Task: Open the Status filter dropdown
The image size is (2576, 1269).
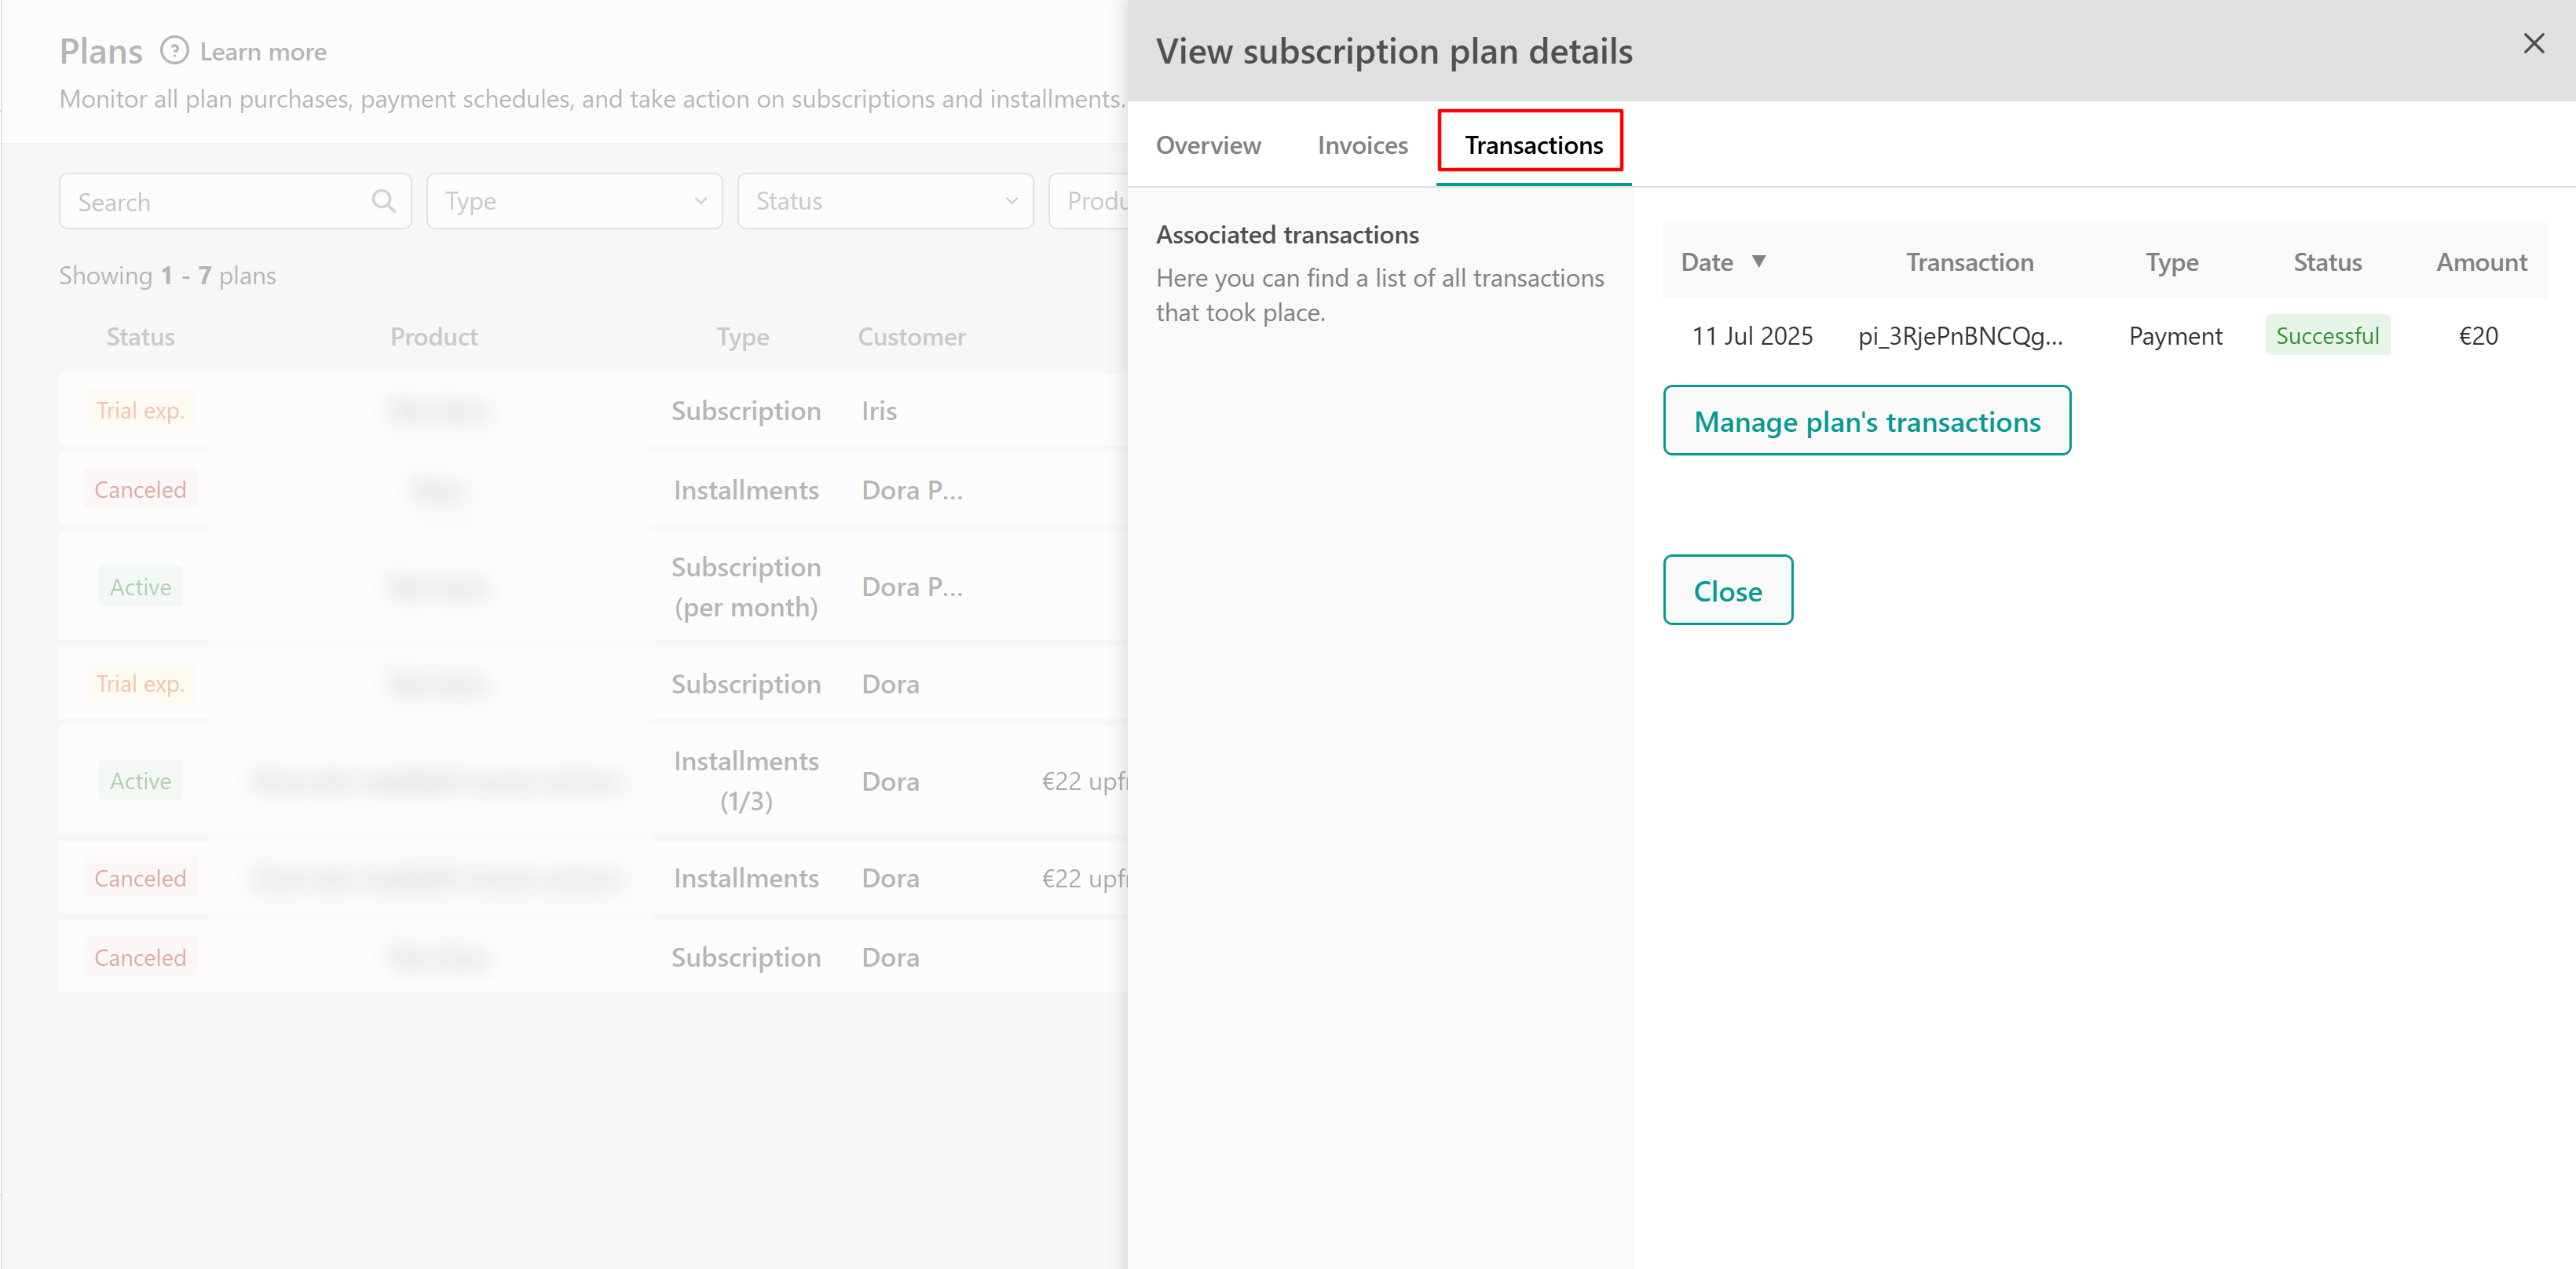Action: pyautogui.click(x=884, y=201)
